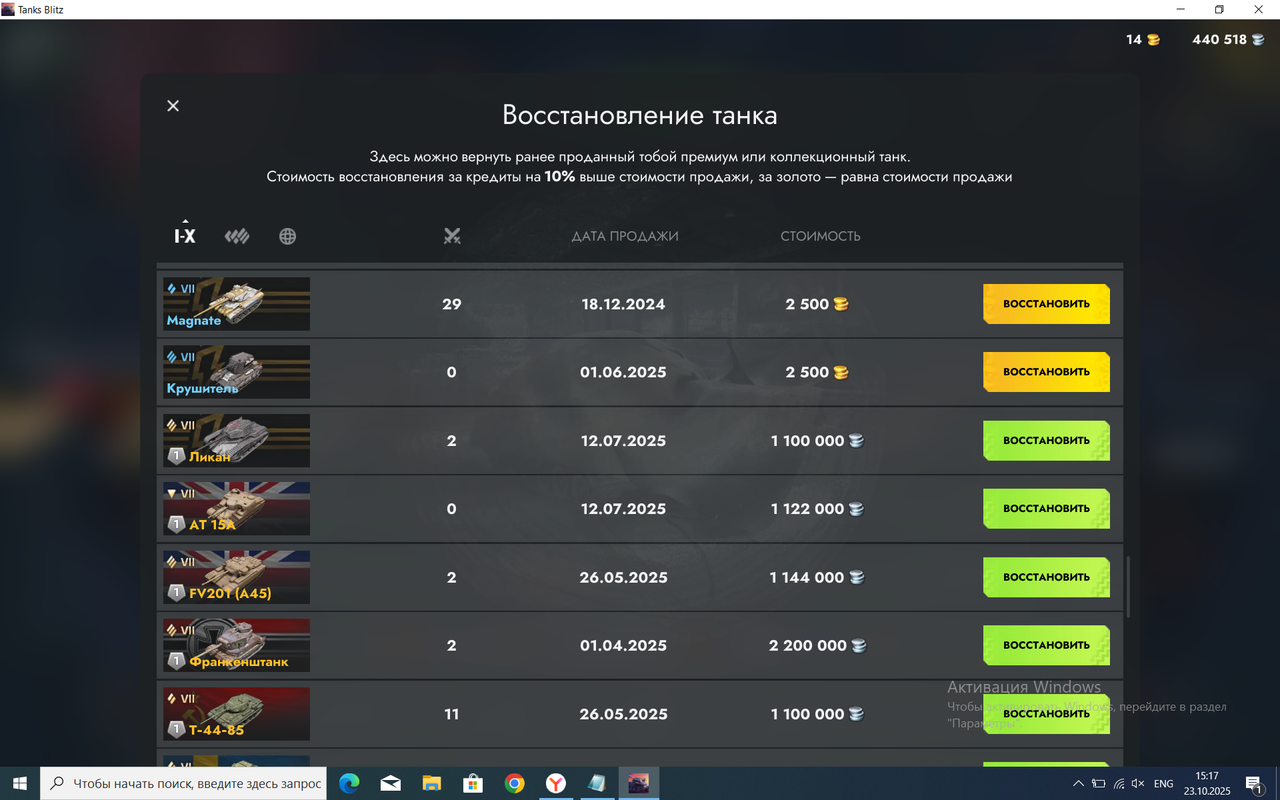
Task: Select Magnate tank thumbnail
Action: 237,304
